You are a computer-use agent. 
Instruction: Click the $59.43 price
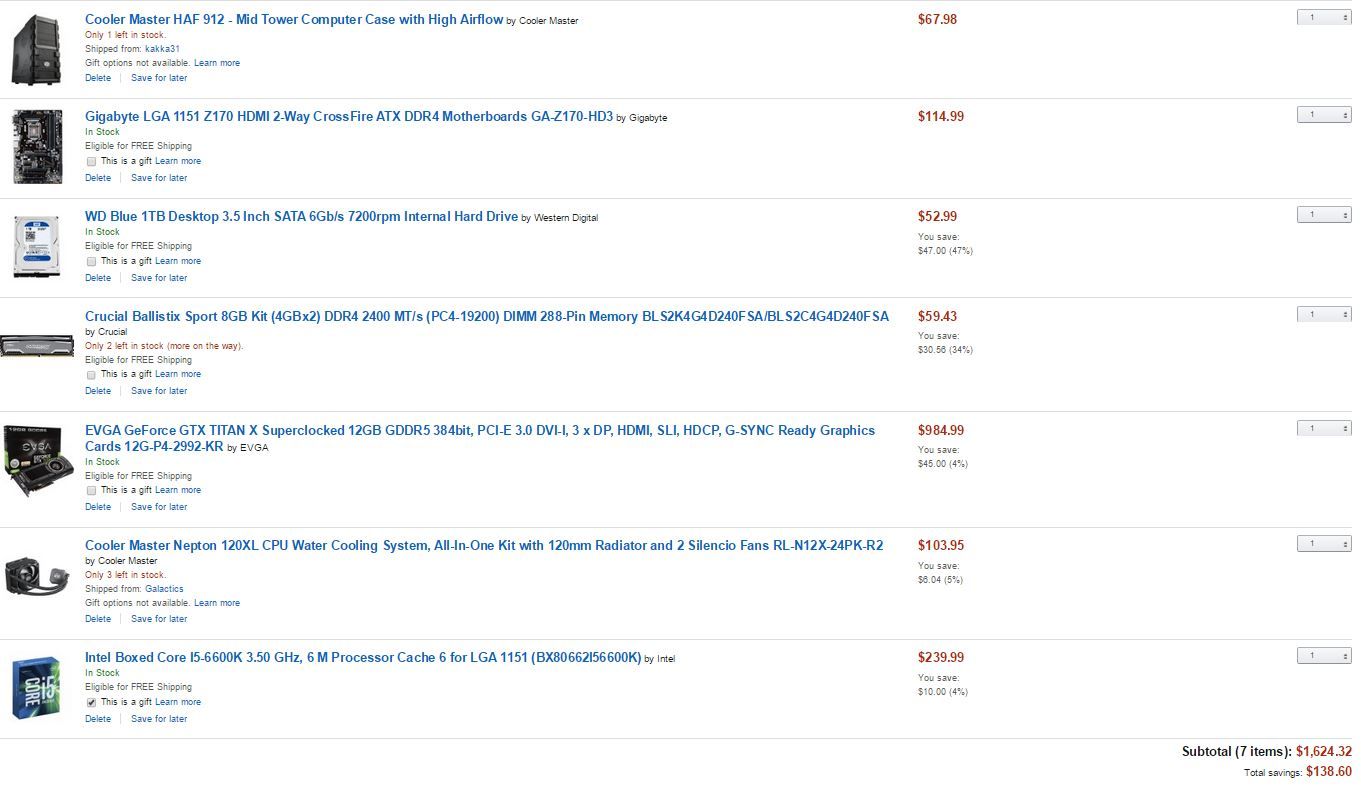pyautogui.click(x=937, y=316)
